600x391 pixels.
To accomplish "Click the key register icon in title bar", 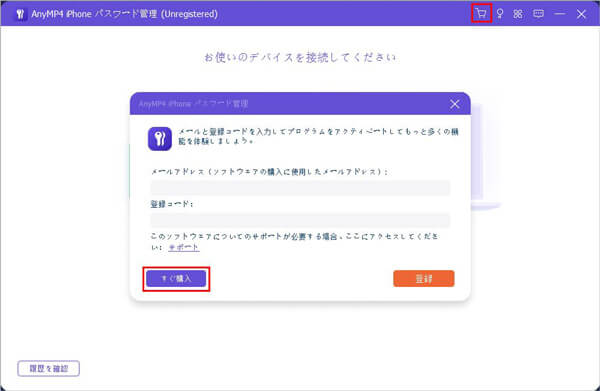I will pos(500,14).
